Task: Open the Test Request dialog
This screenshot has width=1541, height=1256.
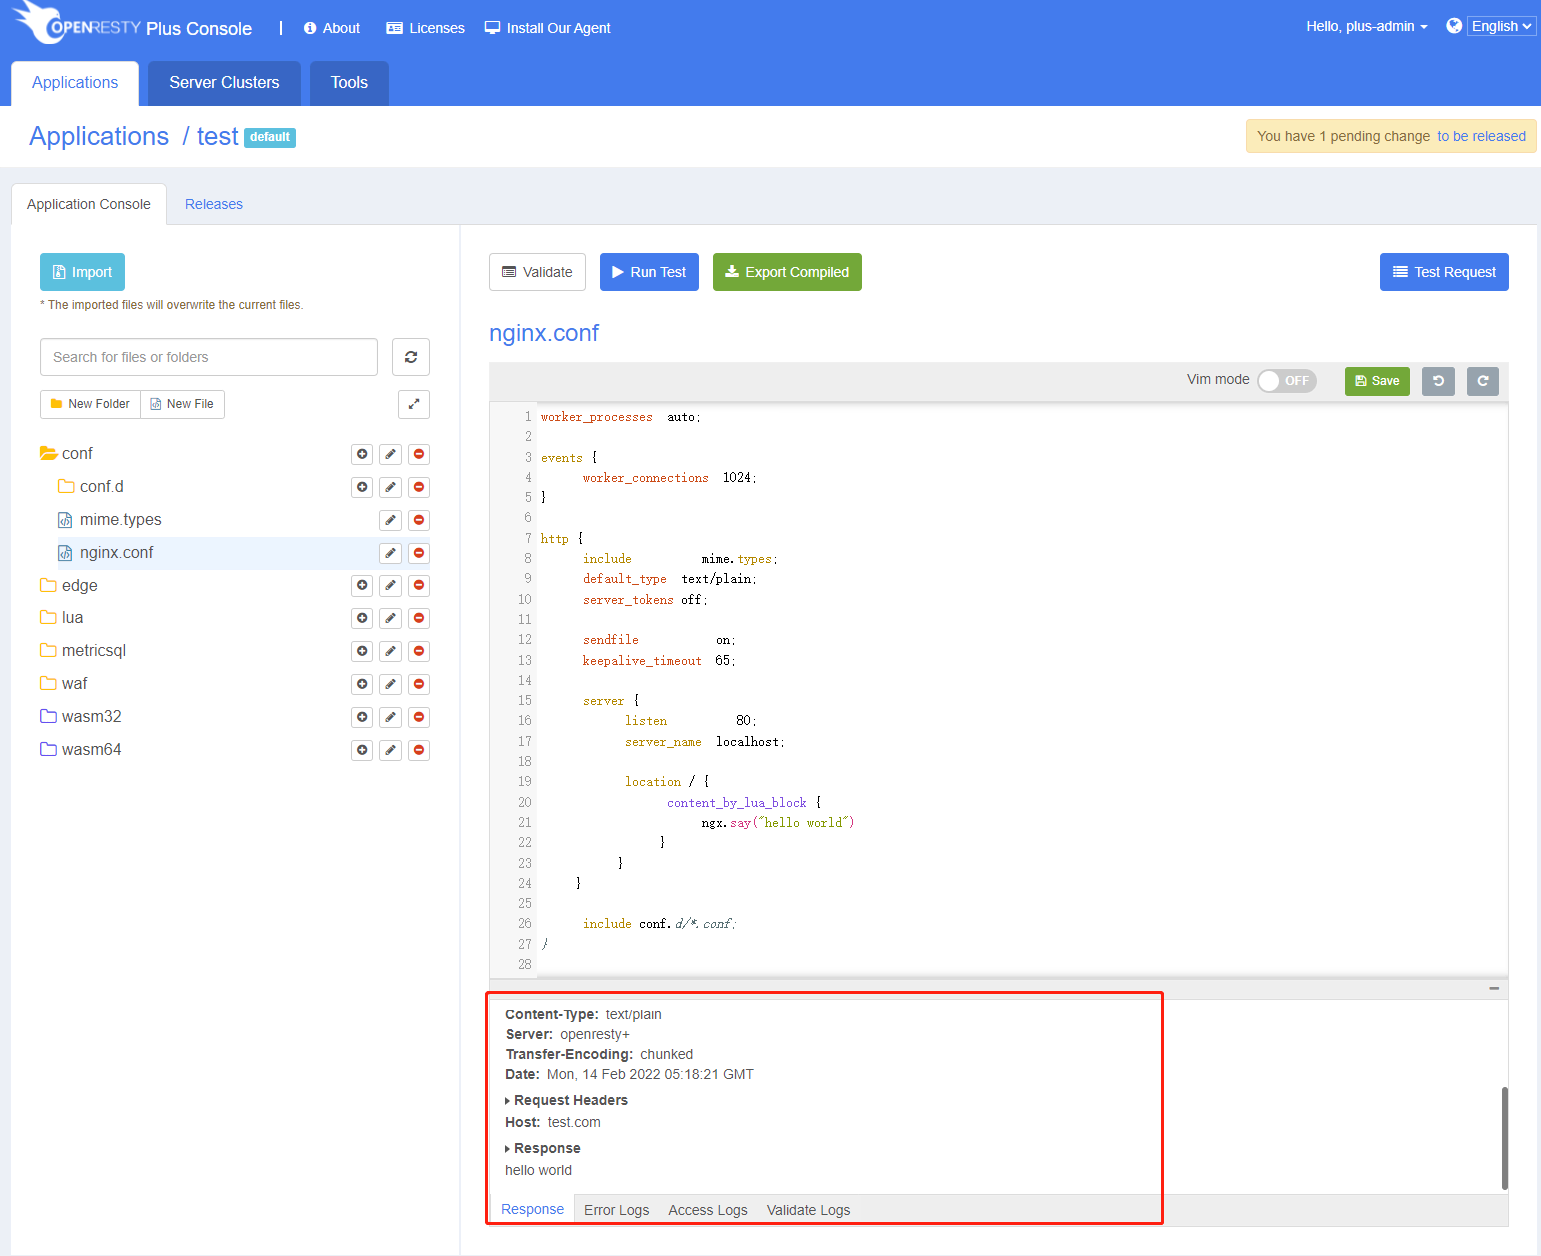Action: [x=1444, y=272]
